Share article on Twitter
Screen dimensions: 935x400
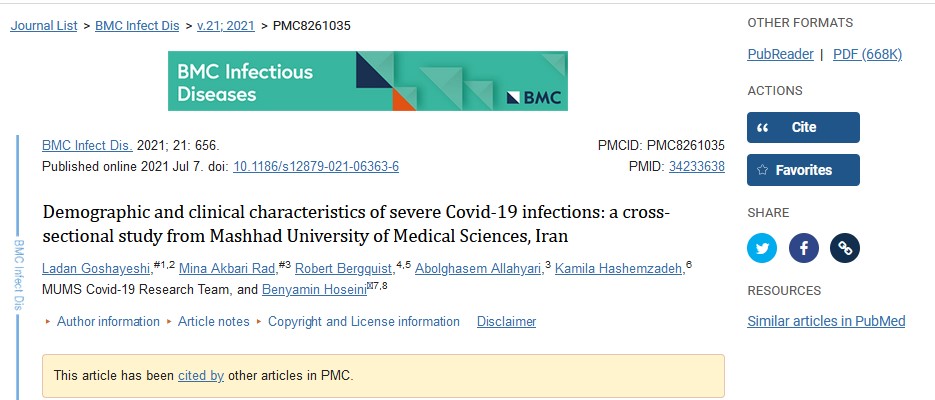coord(762,248)
